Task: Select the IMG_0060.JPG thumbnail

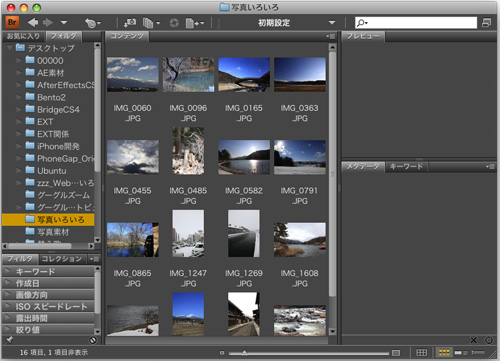Action: 133,75
